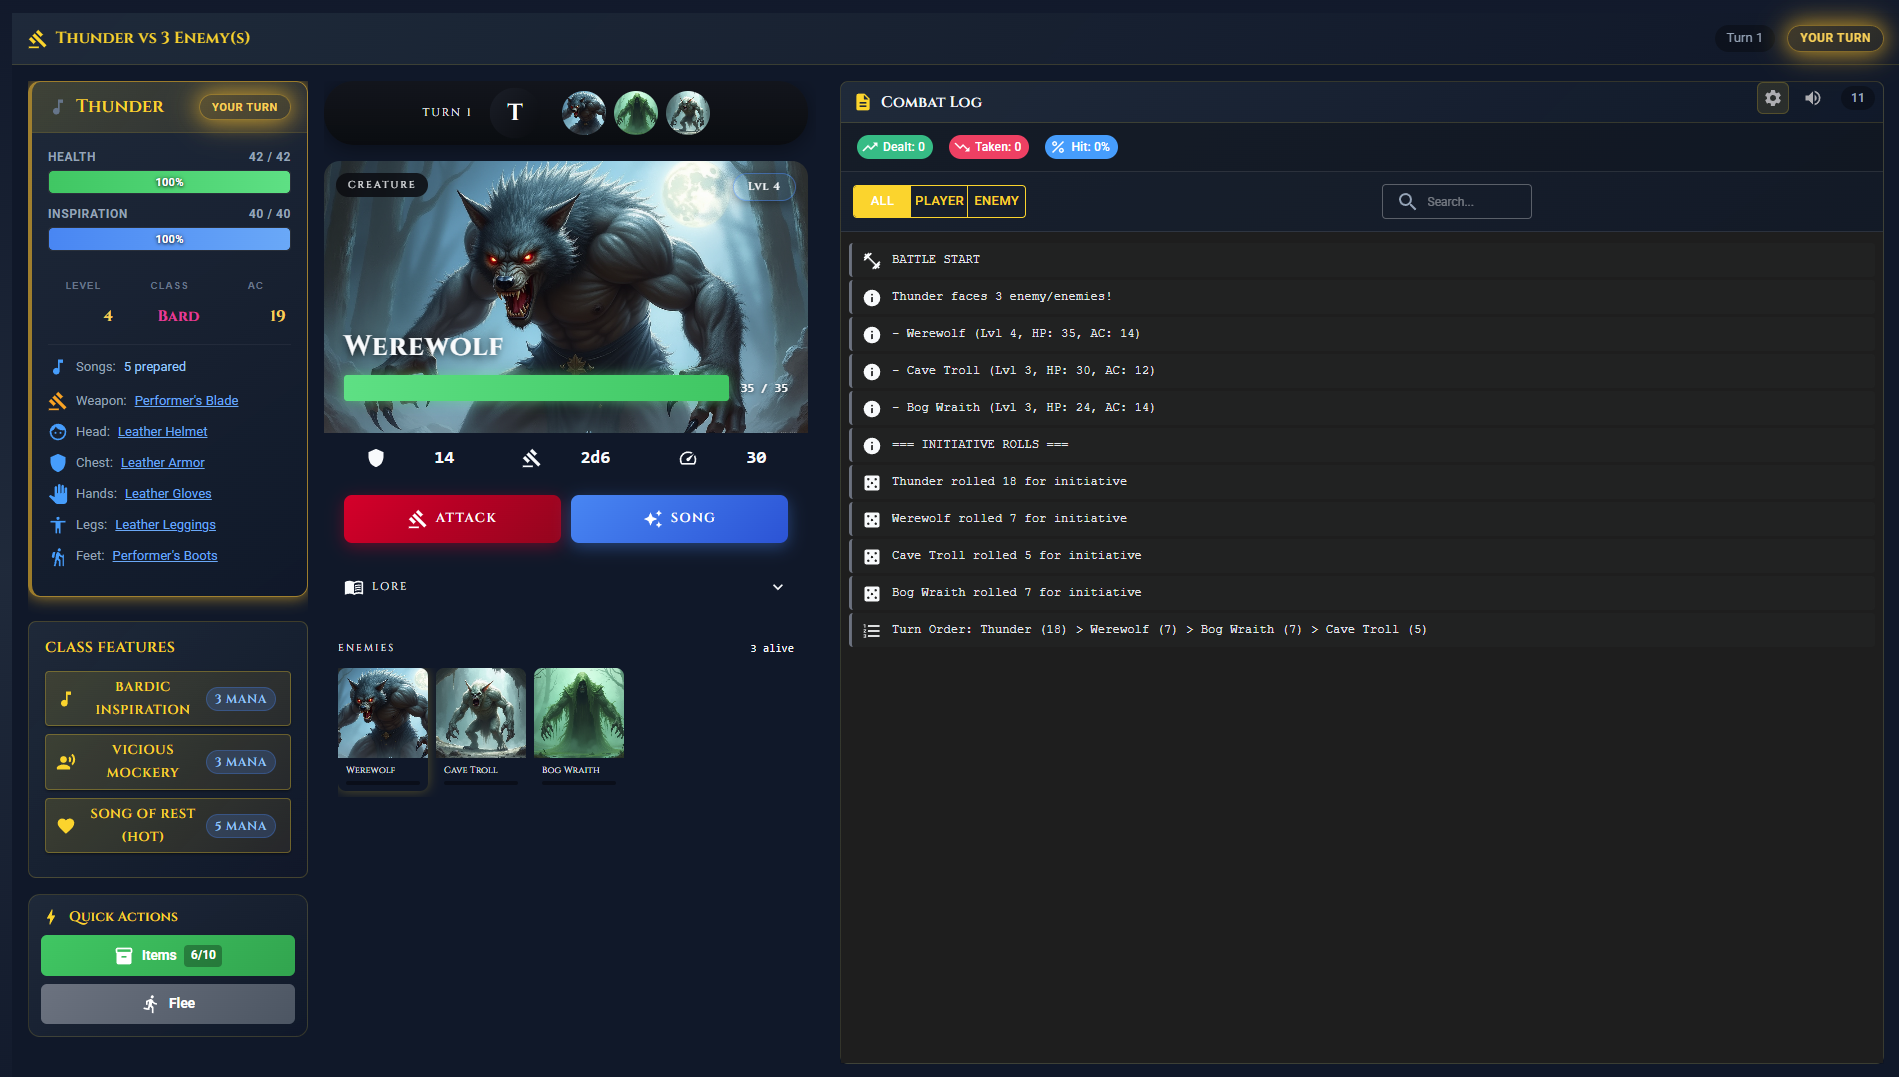Image resolution: width=1899 pixels, height=1077 pixels.
Task: Click Thunder's green health bar
Action: [x=168, y=182]
